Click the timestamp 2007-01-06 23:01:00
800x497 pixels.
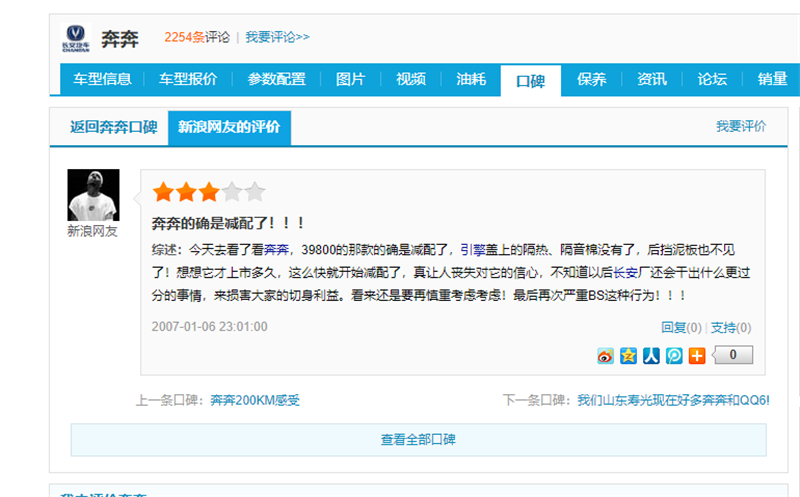[209, 327]
